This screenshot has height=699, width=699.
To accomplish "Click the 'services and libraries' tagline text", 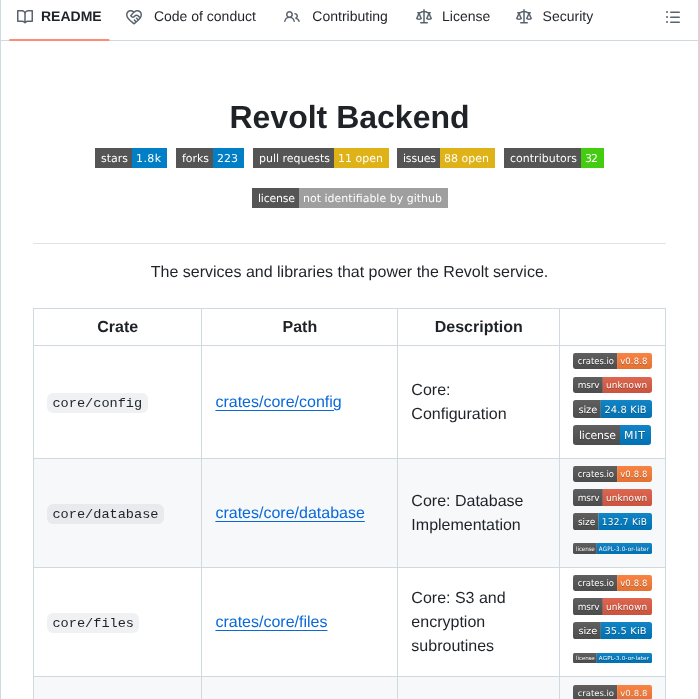I will click(x=350, y=272).
